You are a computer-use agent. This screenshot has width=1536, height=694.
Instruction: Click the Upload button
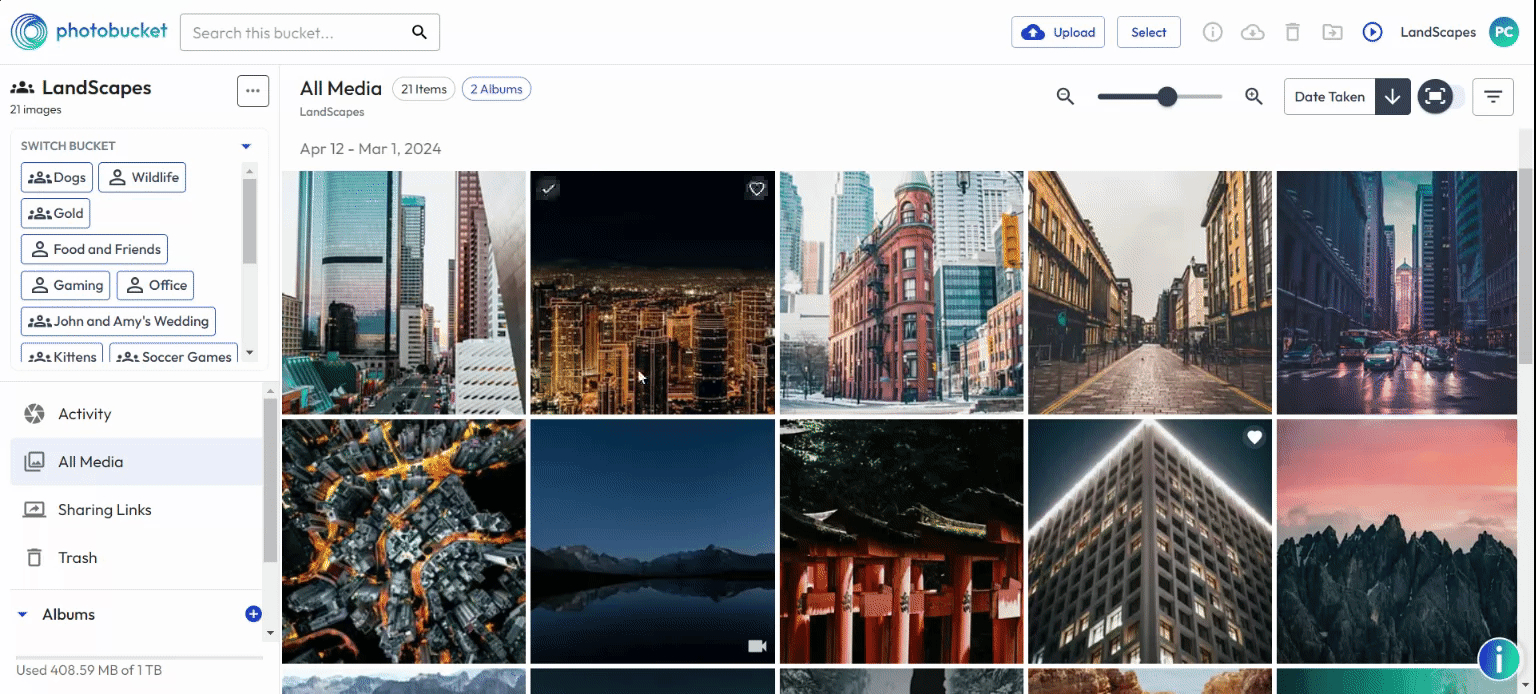pos(1058,32)
